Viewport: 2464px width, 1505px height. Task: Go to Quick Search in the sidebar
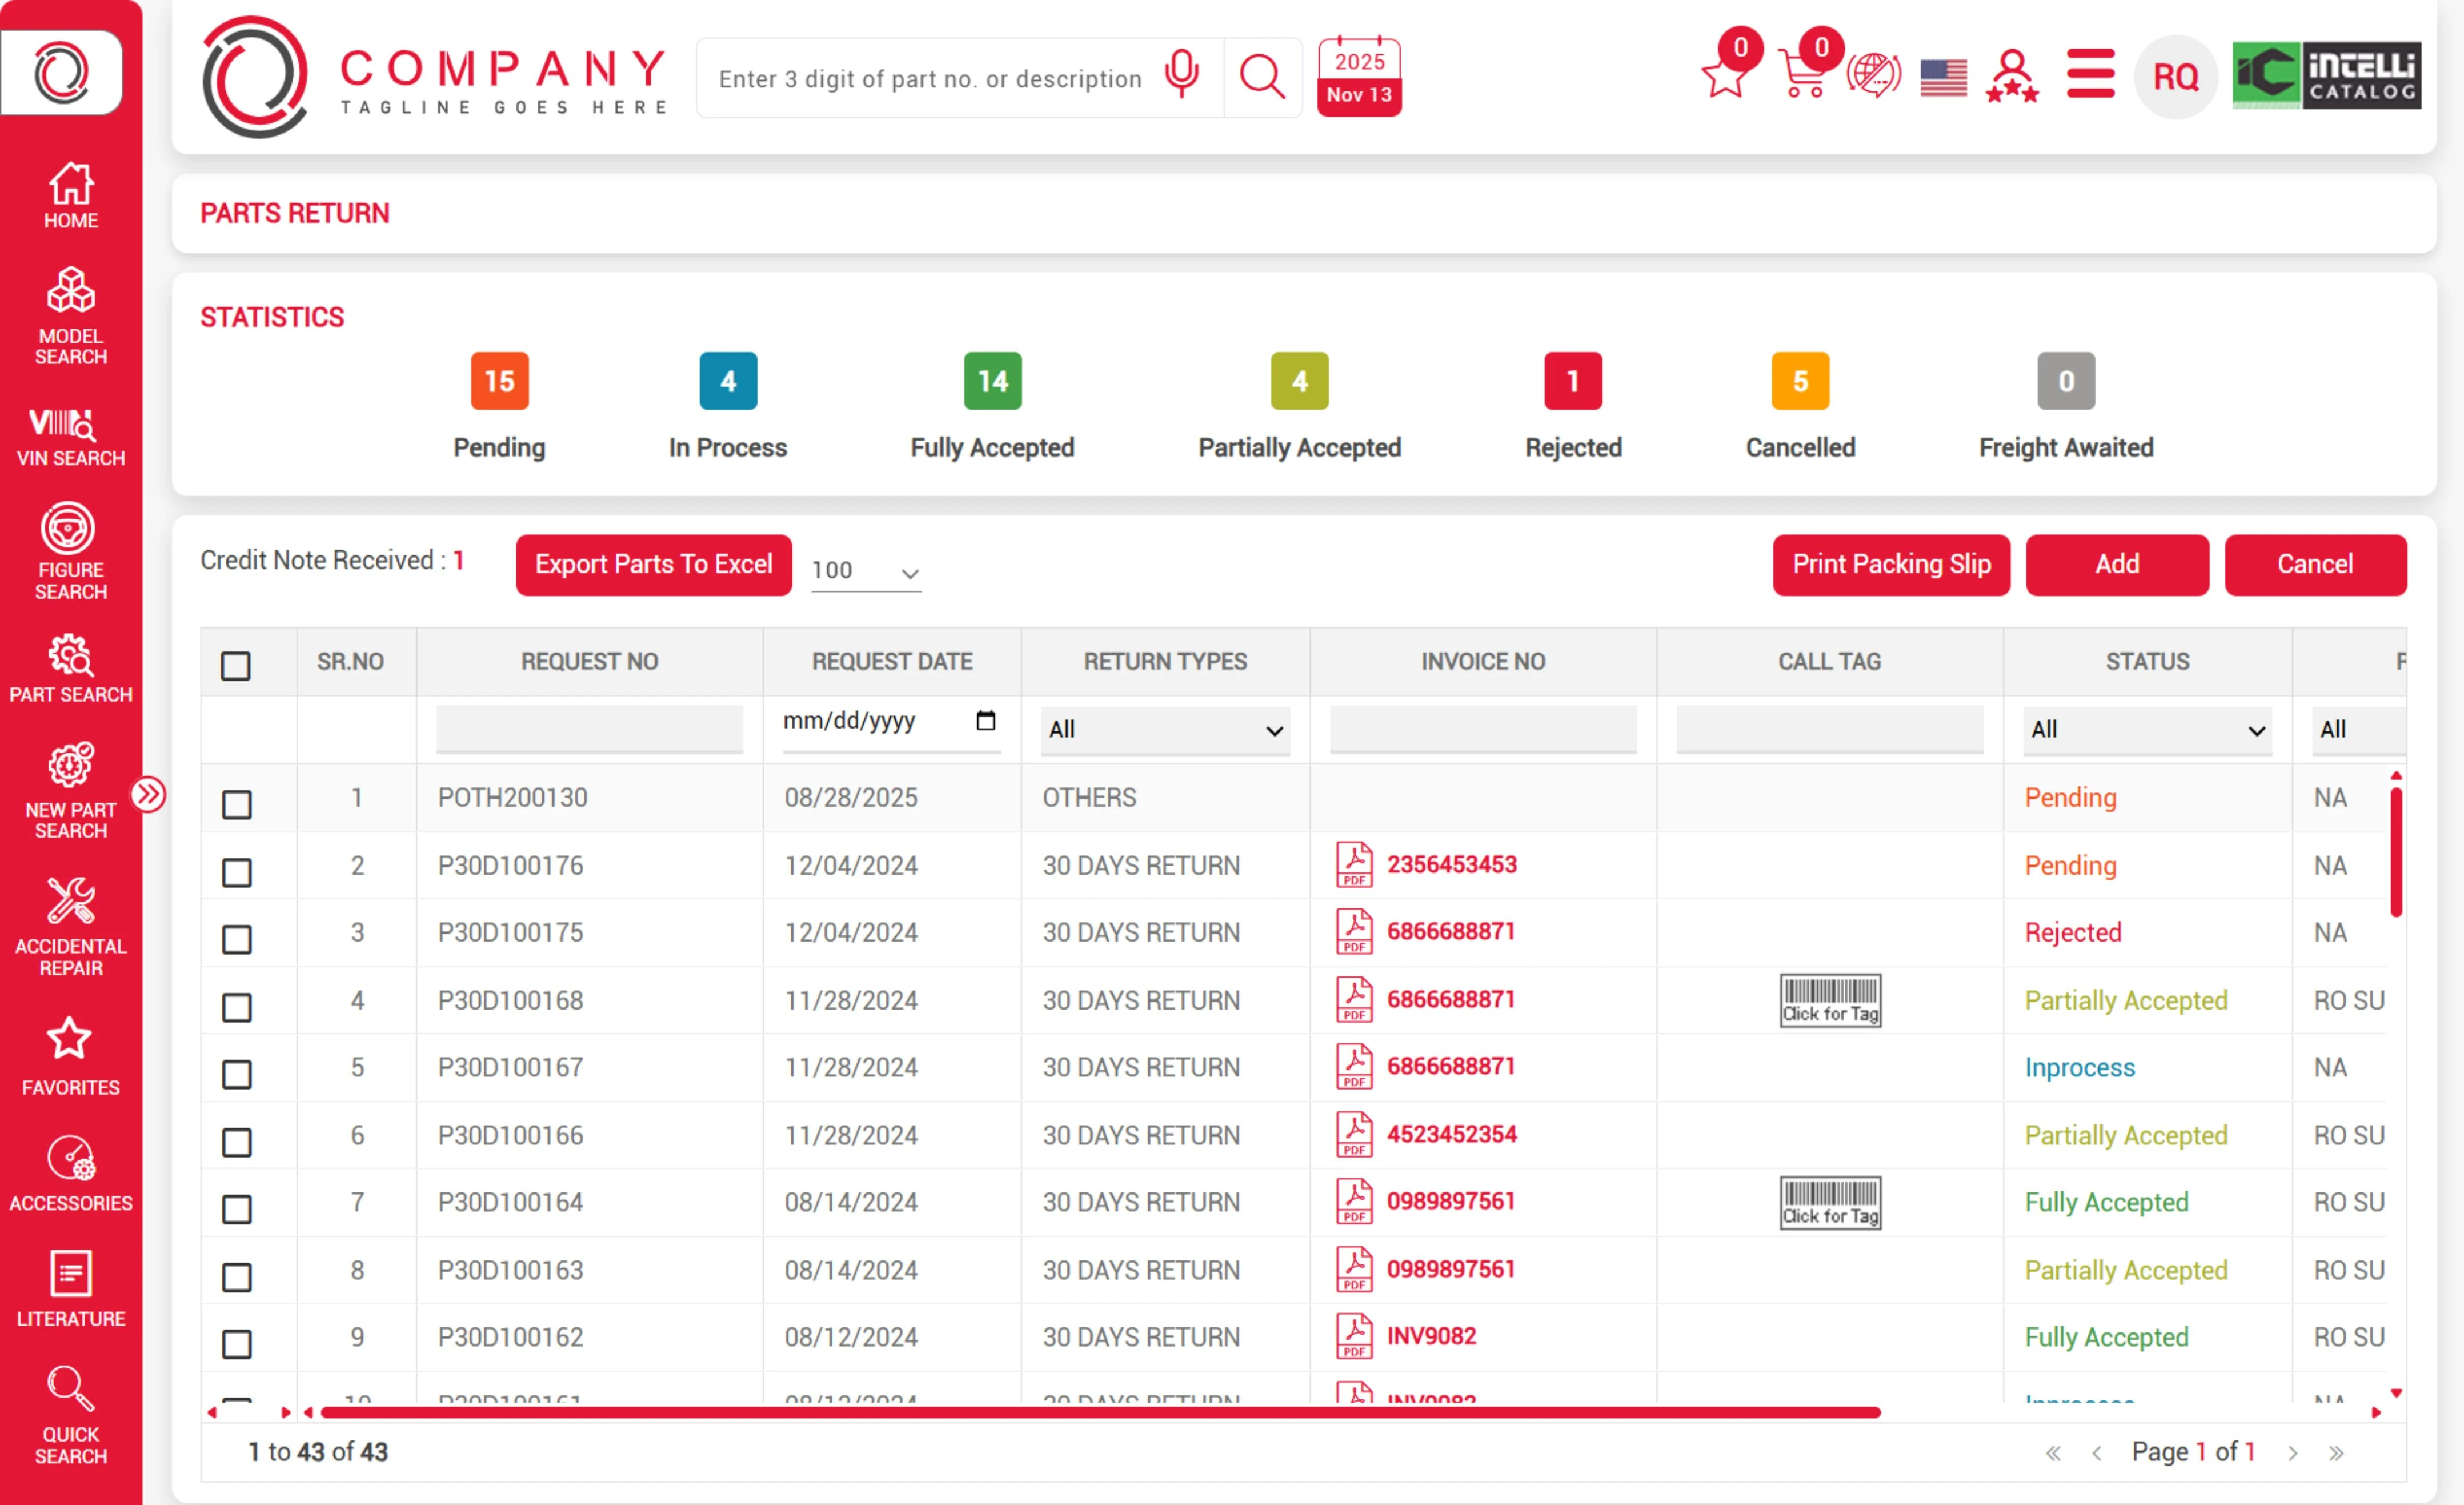(x=70, y=1421)
